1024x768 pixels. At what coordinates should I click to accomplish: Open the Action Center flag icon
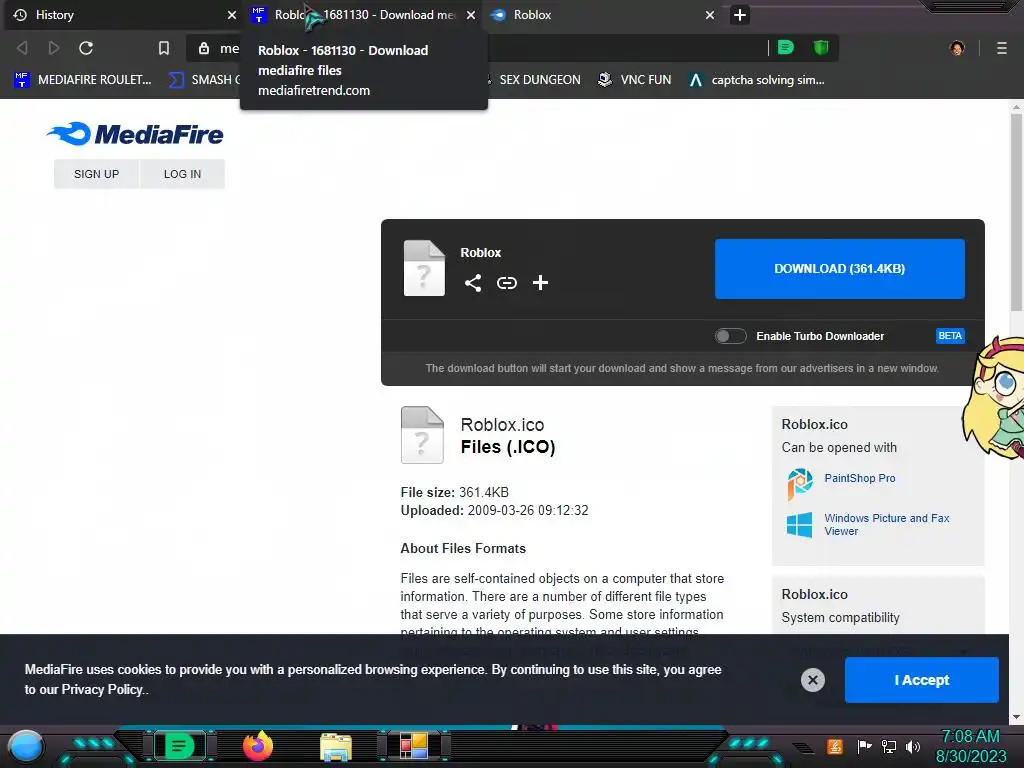(864, 746)
